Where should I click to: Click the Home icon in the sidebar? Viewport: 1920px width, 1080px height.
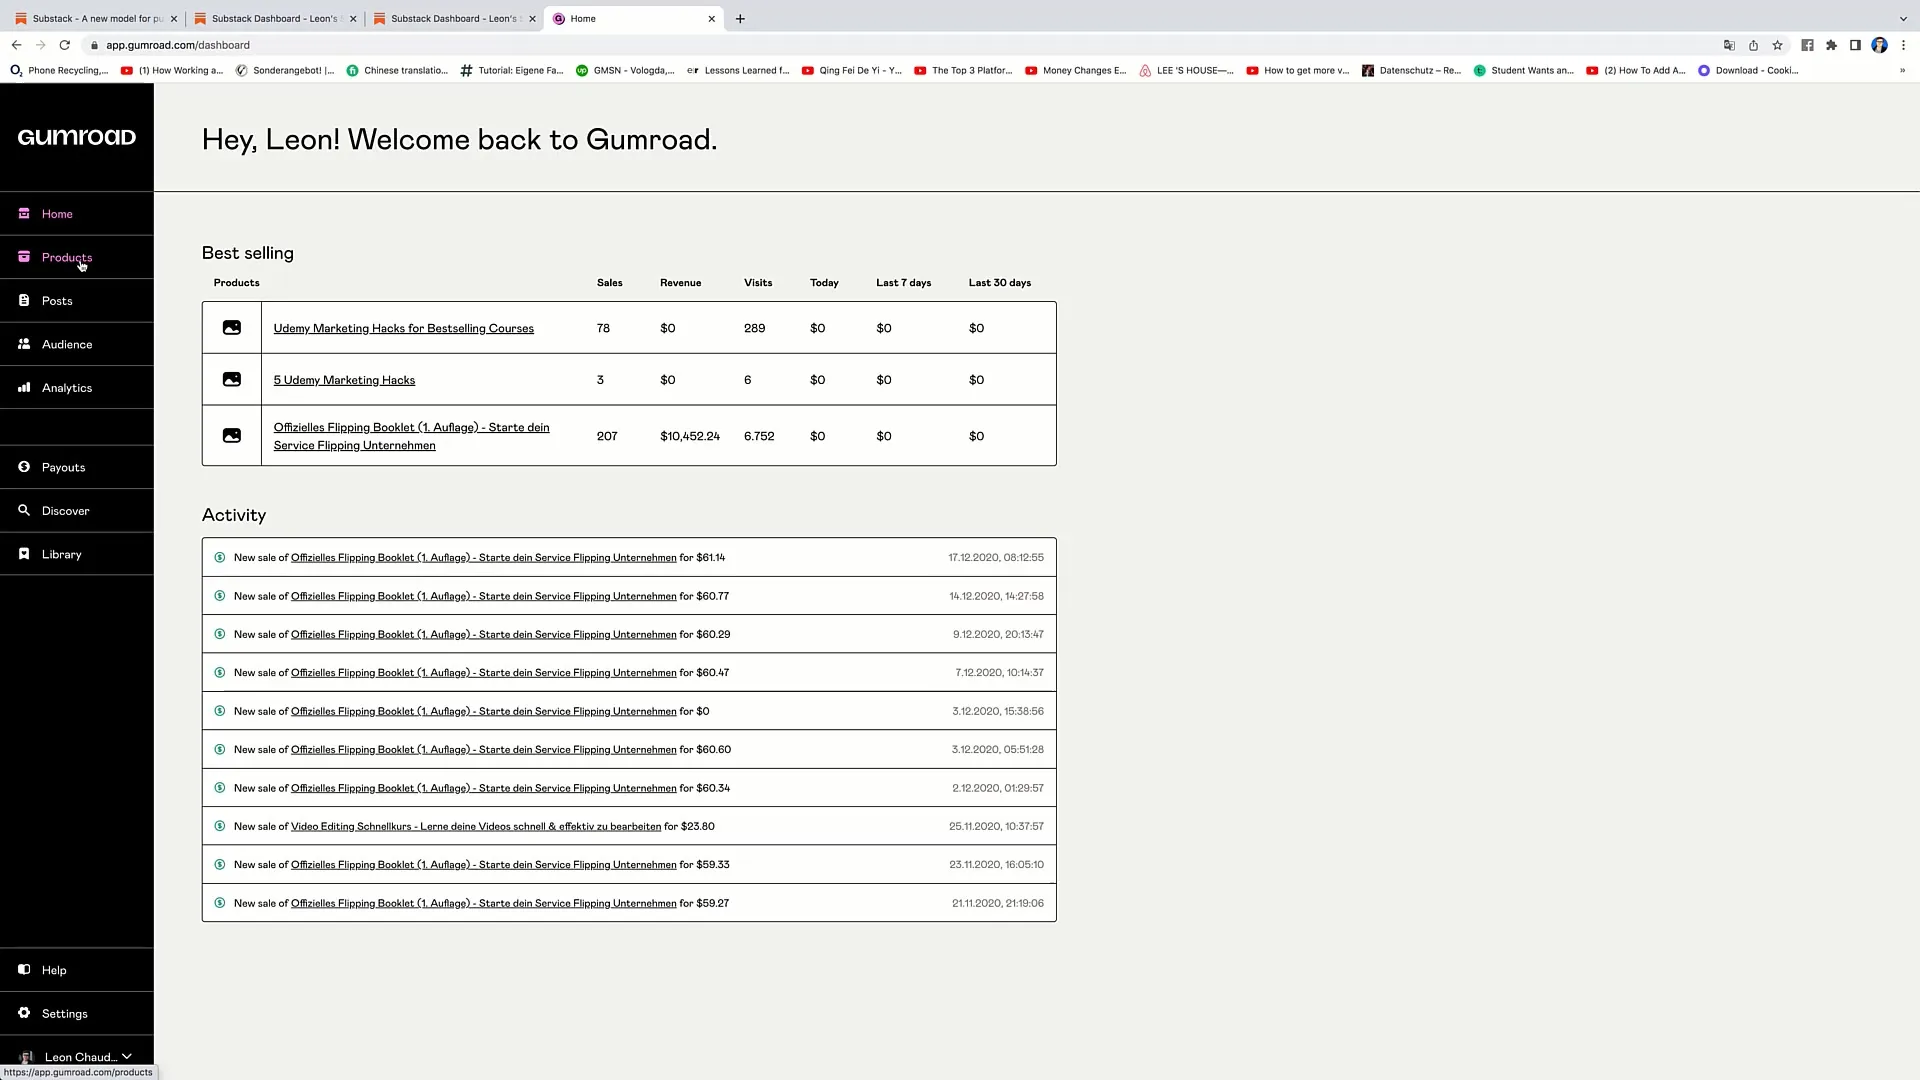click(x=24, y=213)
